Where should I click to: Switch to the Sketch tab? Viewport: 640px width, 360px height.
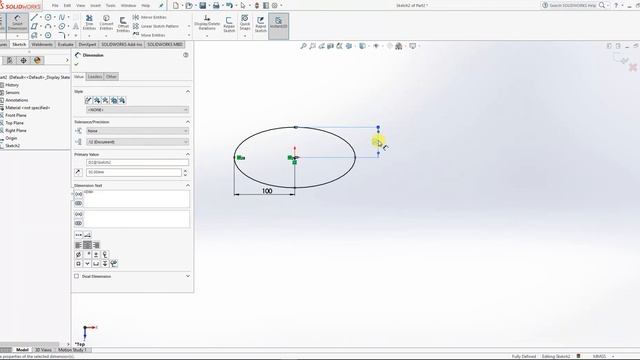tap(19, 44)
